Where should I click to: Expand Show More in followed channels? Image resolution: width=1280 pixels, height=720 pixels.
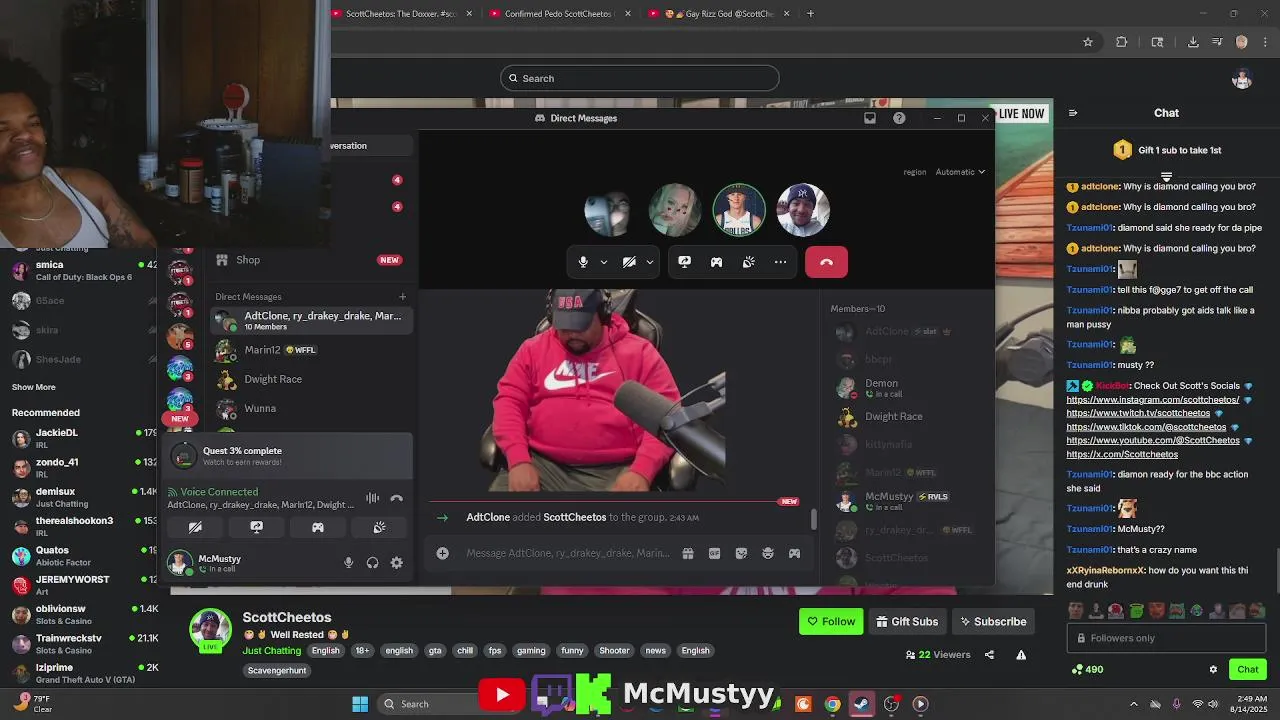tap(33, 387)
